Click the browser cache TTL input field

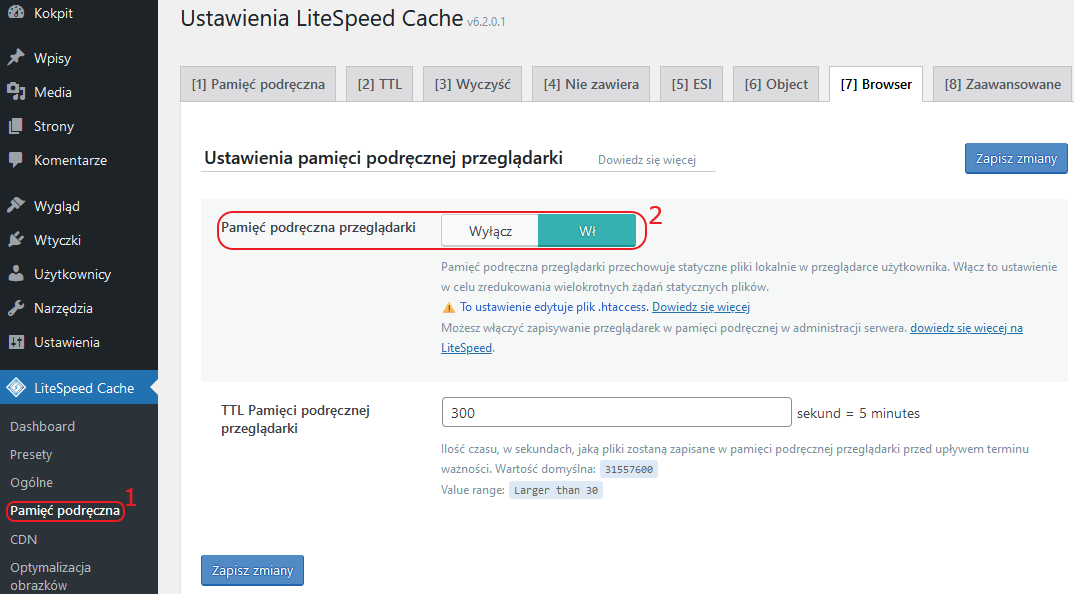point(616,412)
